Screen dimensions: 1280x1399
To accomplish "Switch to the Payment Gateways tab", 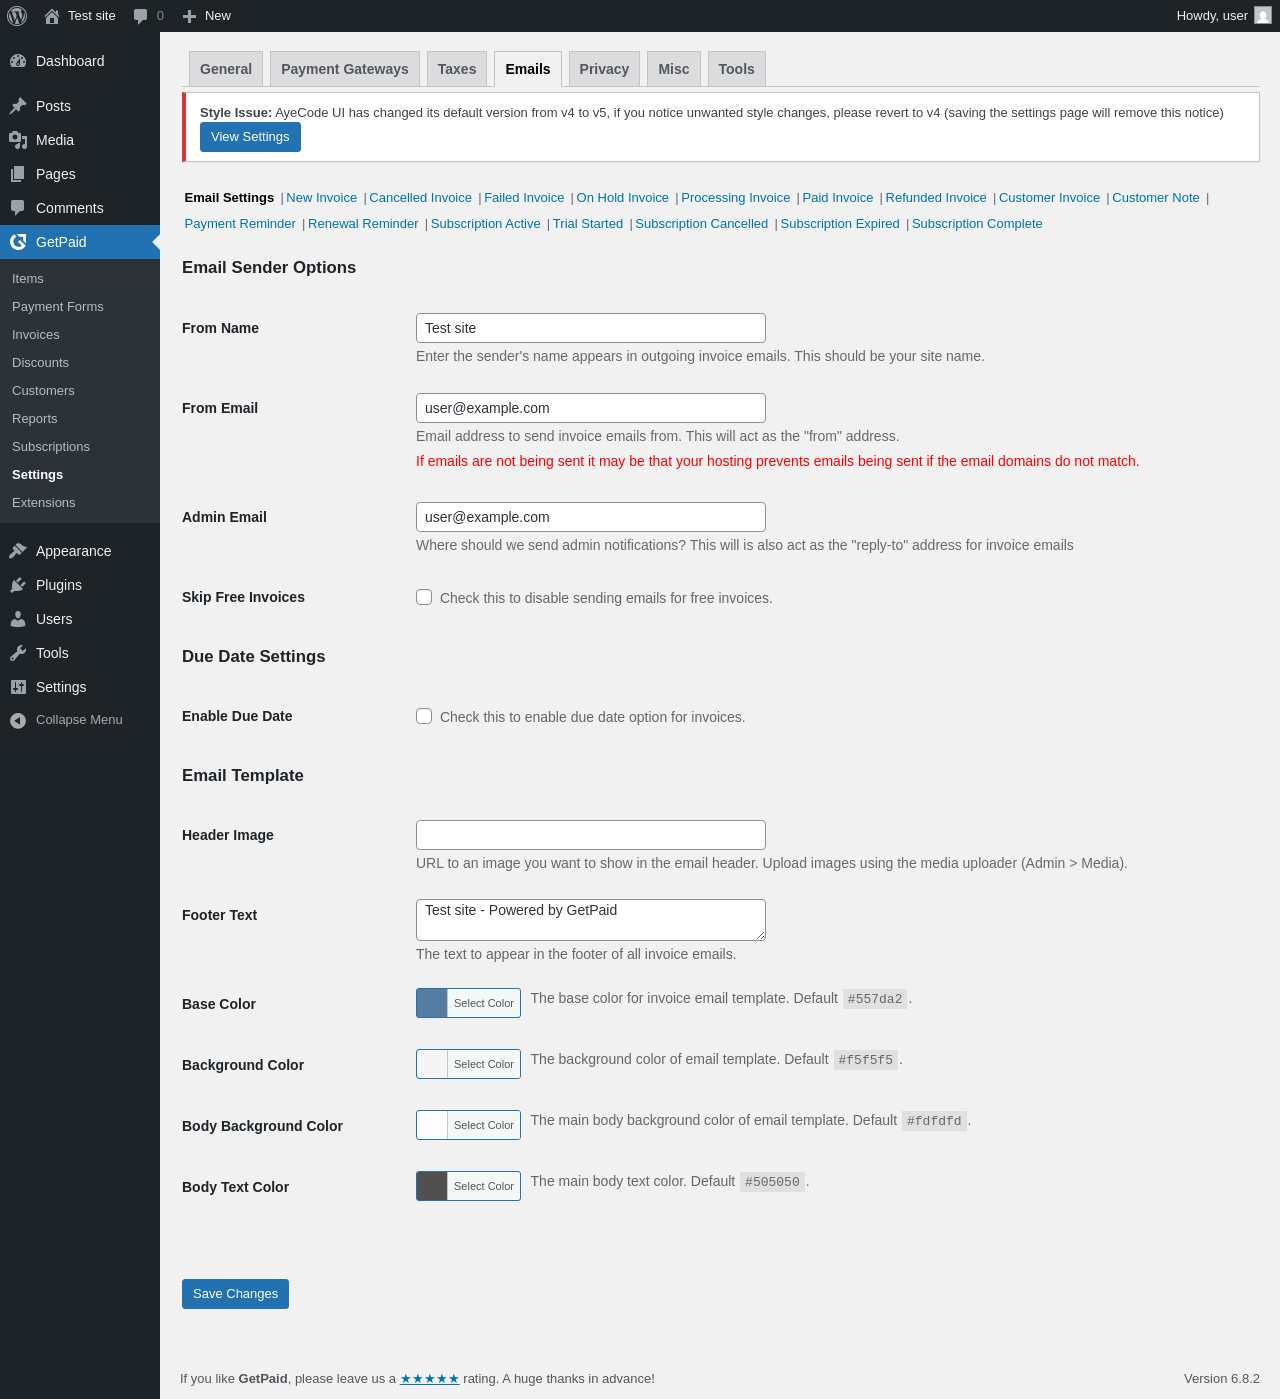I will pos(345,69).
